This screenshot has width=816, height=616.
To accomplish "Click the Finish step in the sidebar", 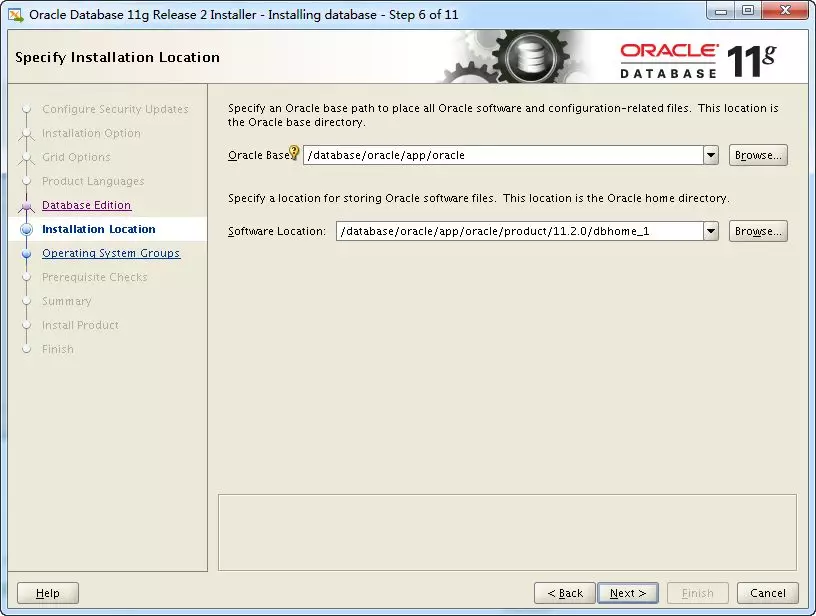I will tap(58, 349).
